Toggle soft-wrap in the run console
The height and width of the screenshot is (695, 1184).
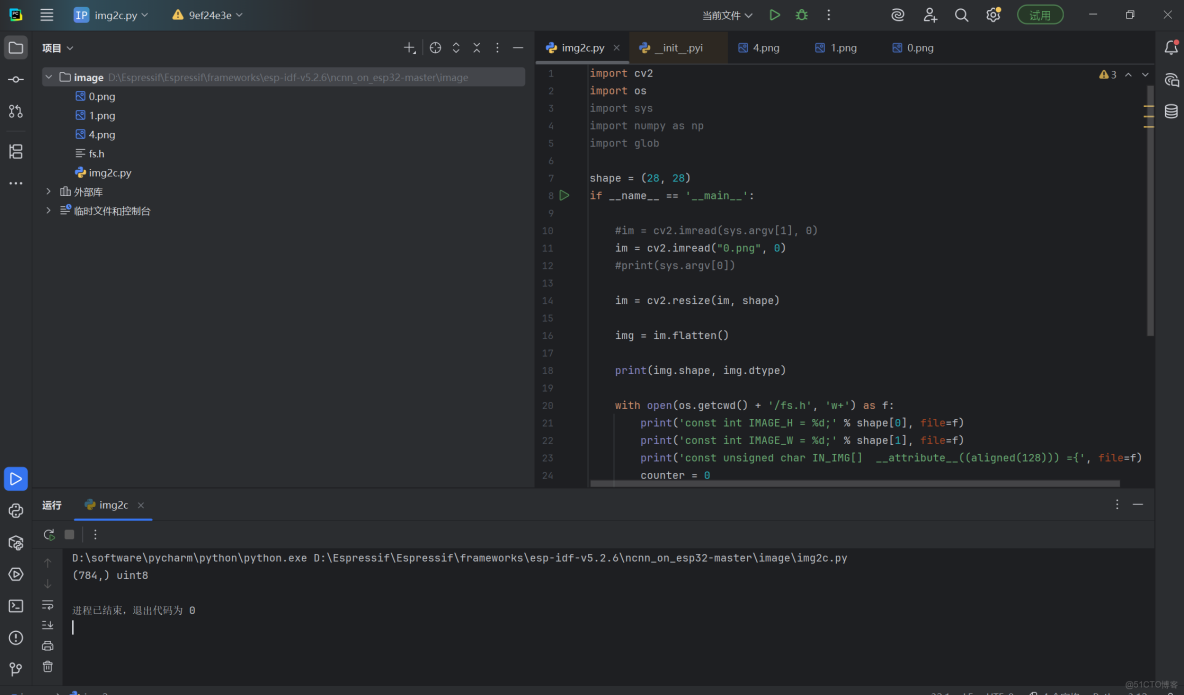coord(47,605)
